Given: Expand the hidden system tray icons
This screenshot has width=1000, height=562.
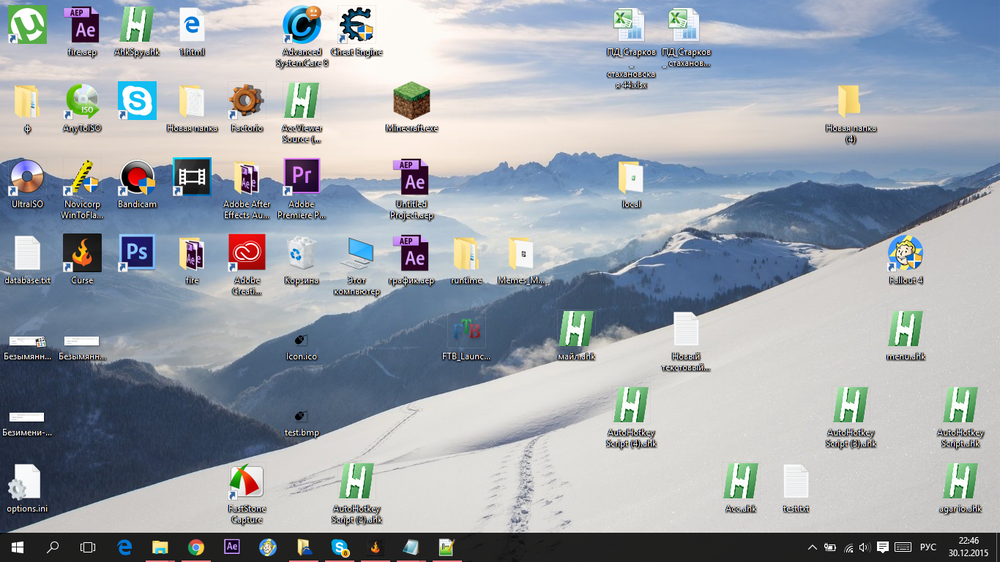Looking at the screenshot, I should 812,547.
